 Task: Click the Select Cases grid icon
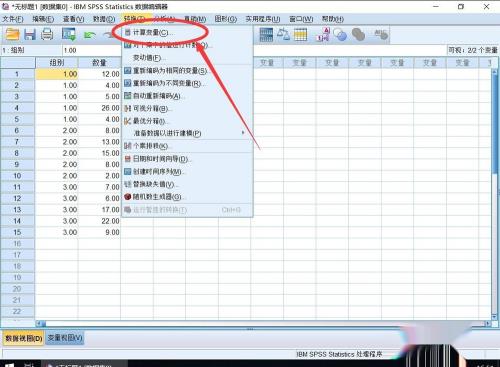pyautogui.click(x=300, y=35)
